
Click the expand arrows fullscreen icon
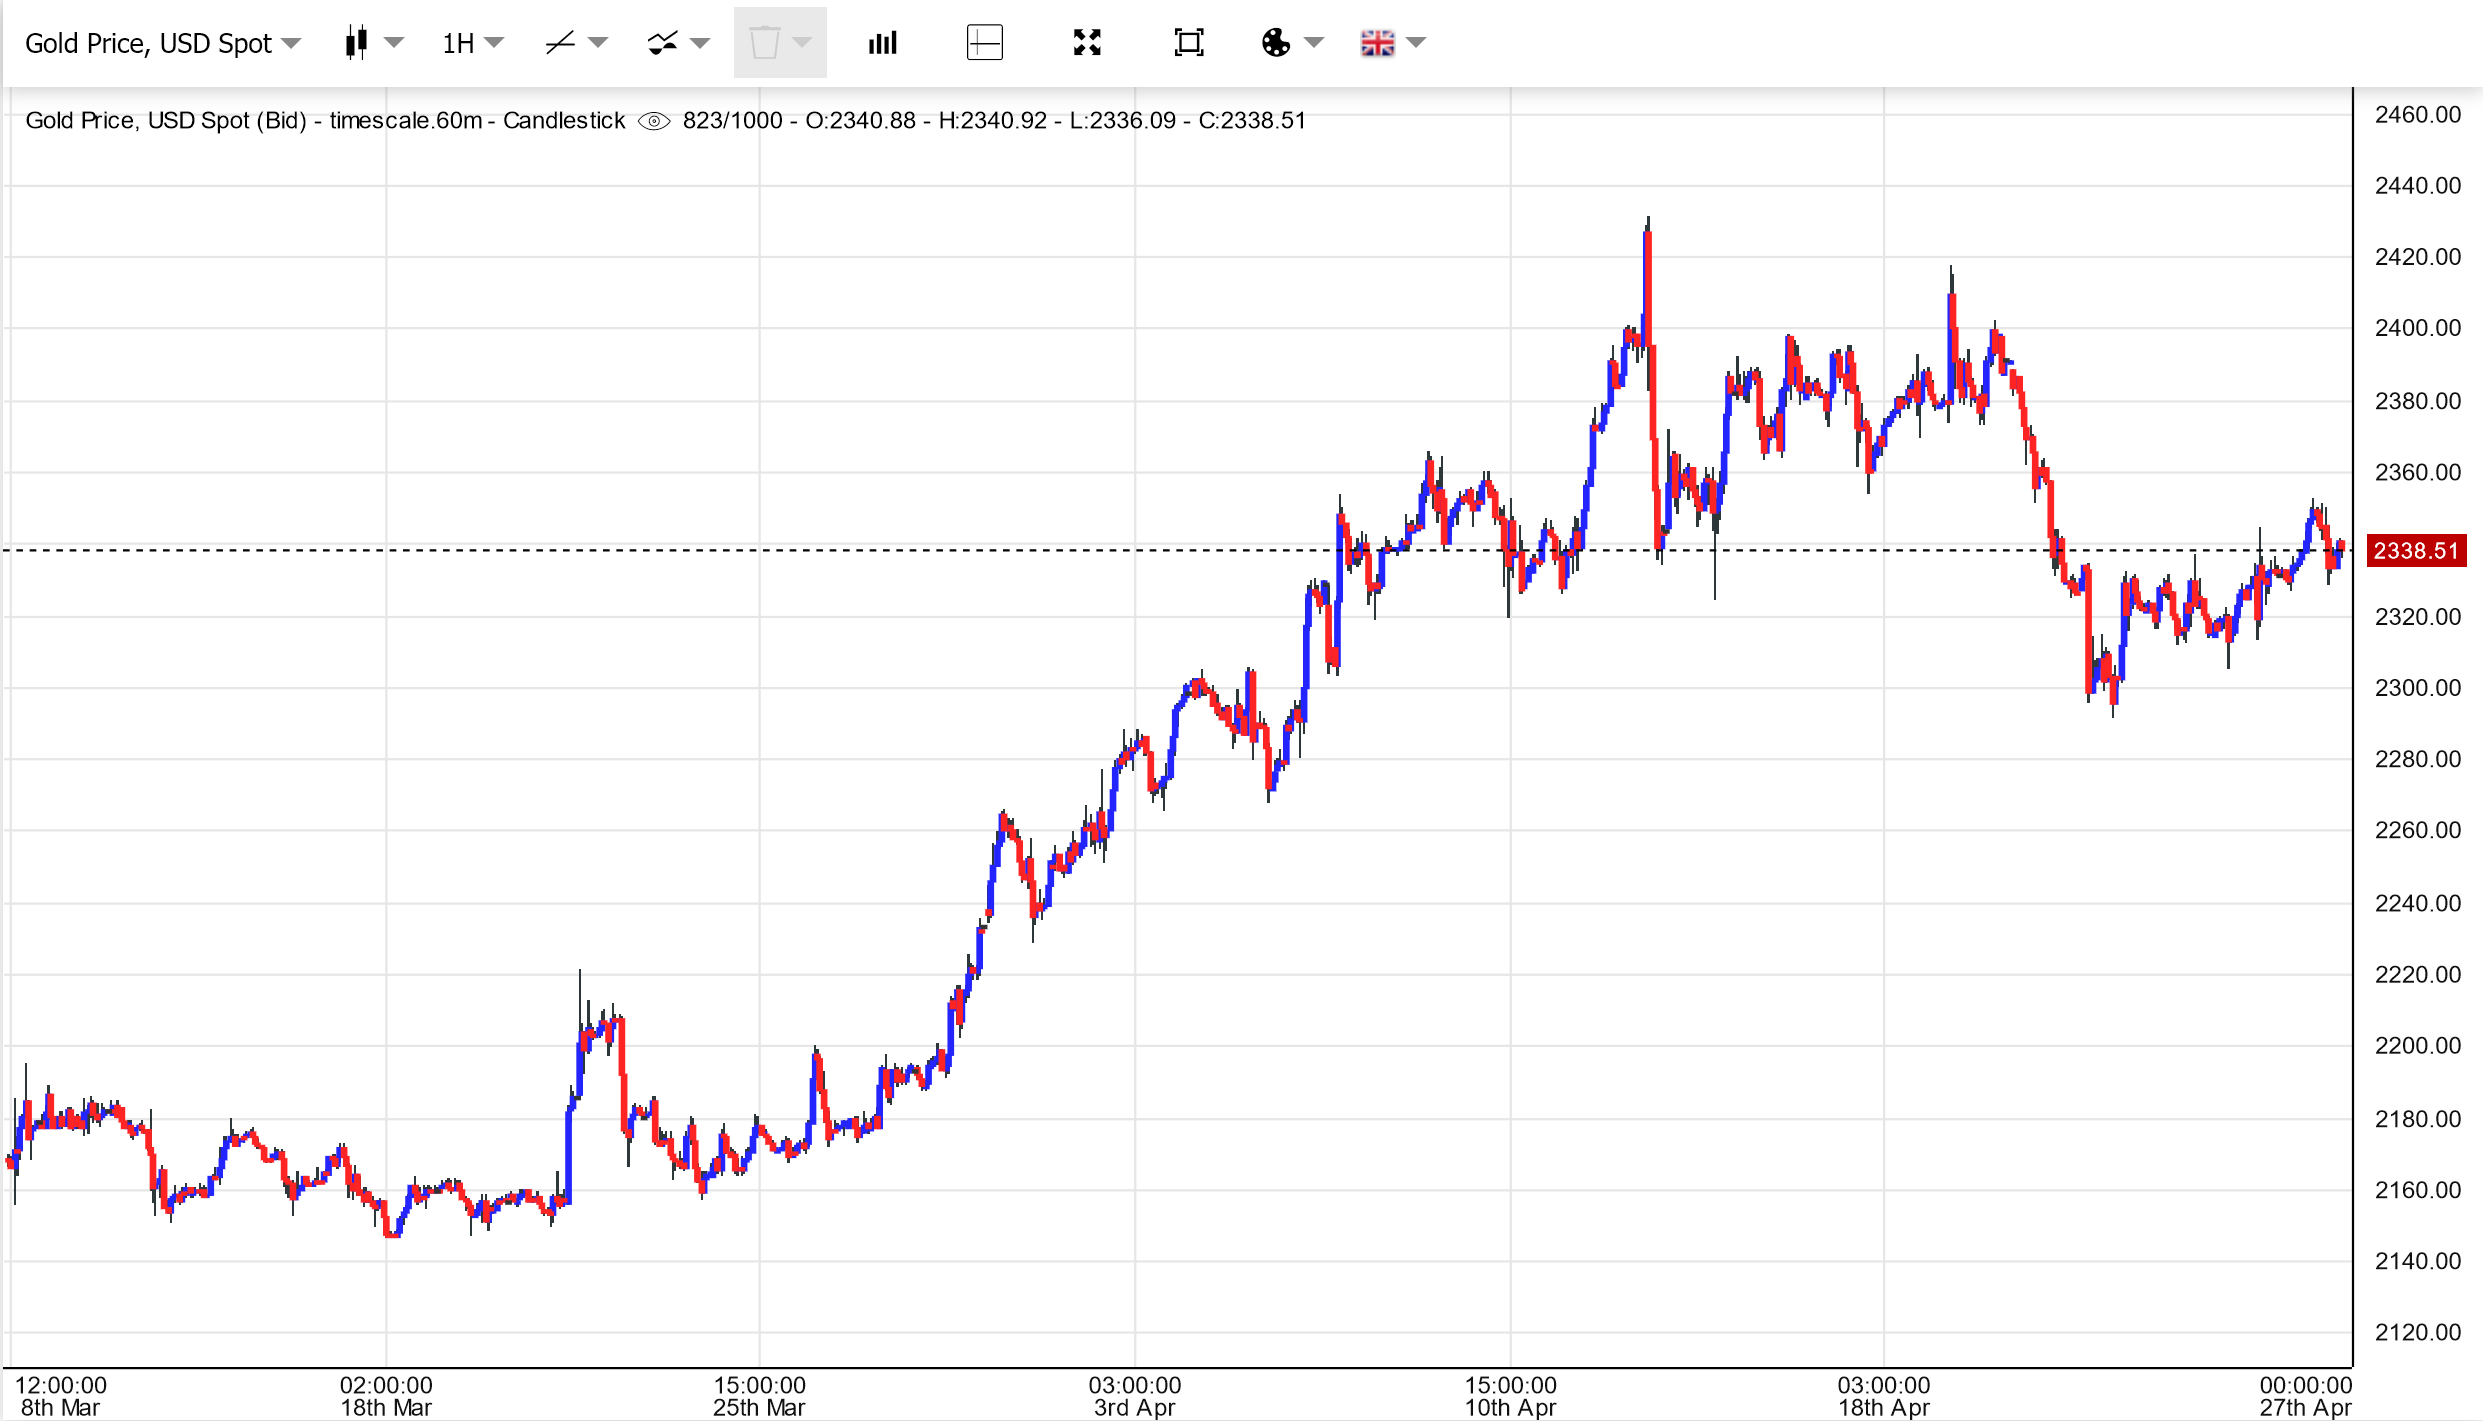click(1087, 43)
